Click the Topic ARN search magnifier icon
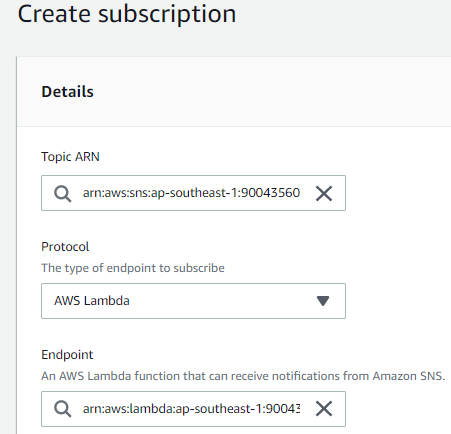The image size is (451, 434). pos(63,193)
